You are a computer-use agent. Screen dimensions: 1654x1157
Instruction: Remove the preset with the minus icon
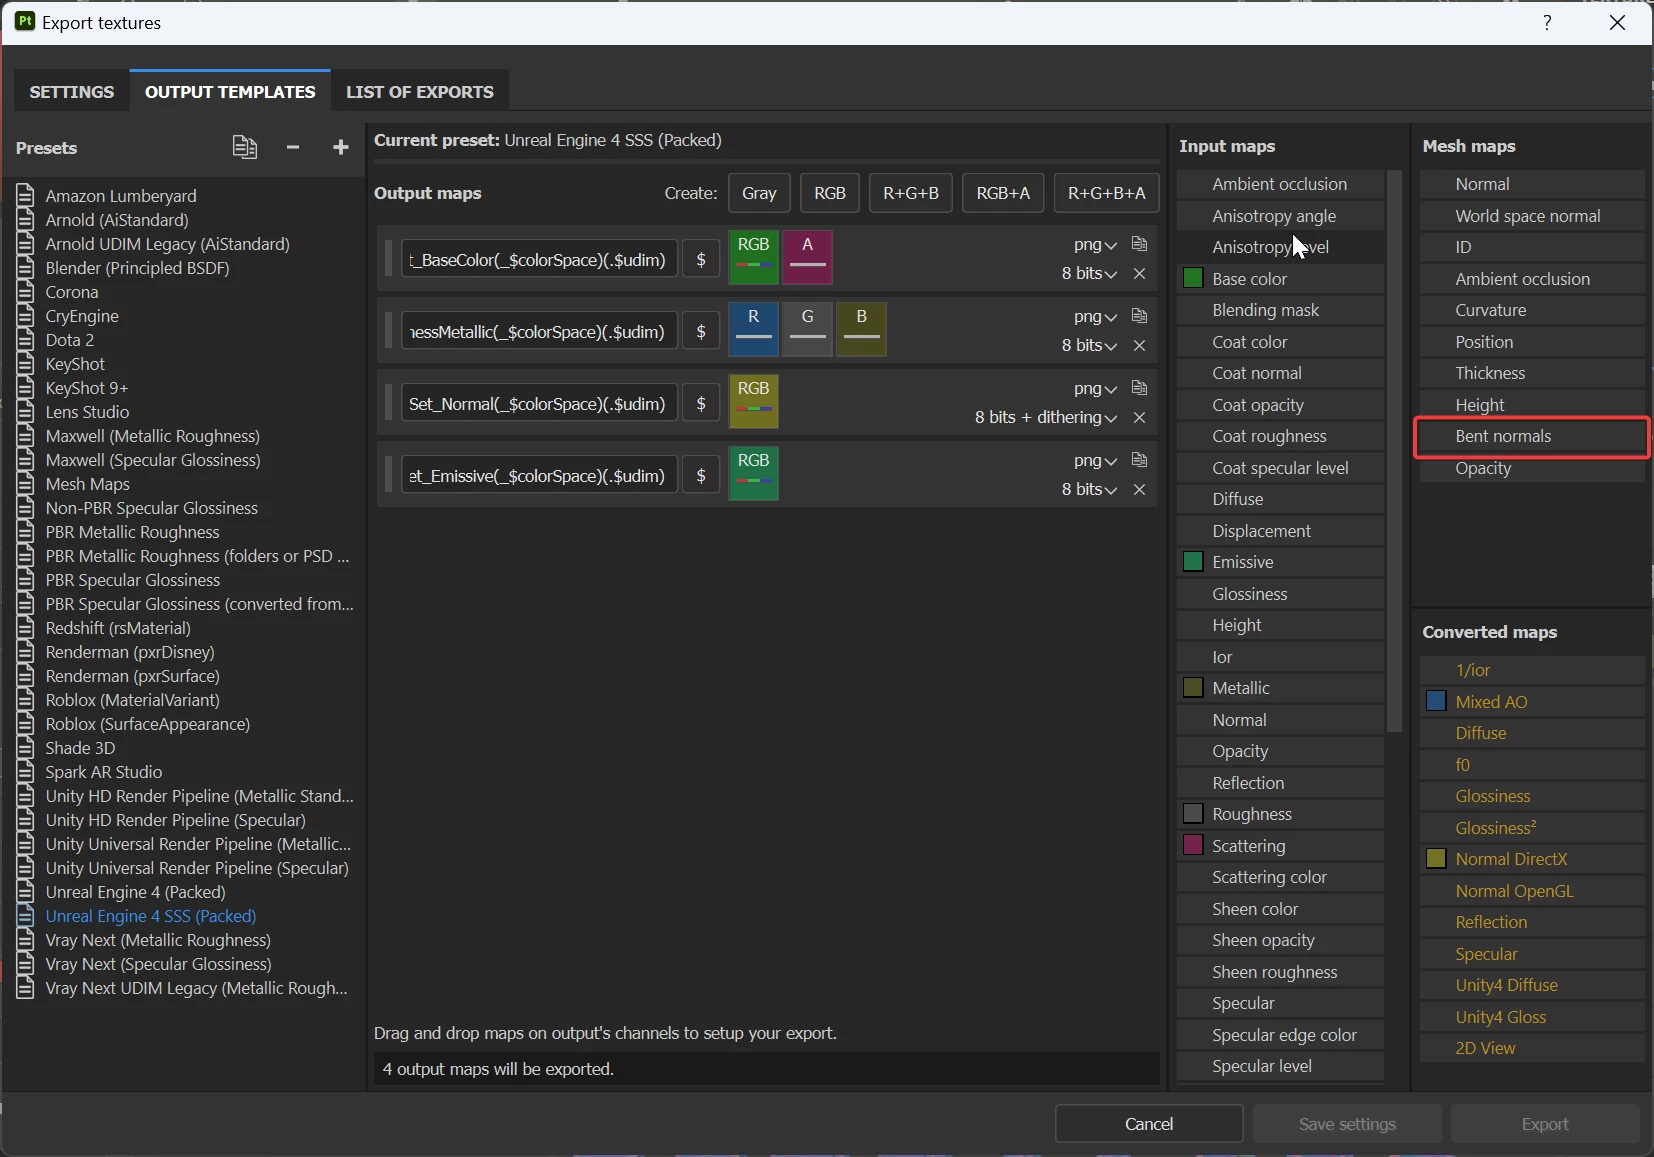(x=293, y=147)
